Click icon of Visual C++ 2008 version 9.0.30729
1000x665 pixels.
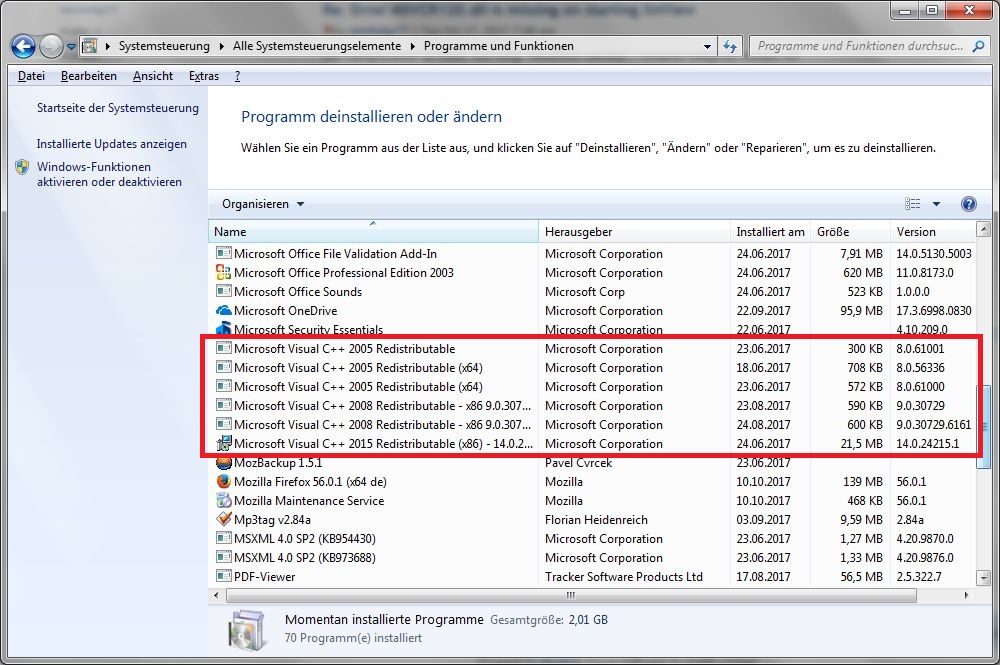pos(223,406)
